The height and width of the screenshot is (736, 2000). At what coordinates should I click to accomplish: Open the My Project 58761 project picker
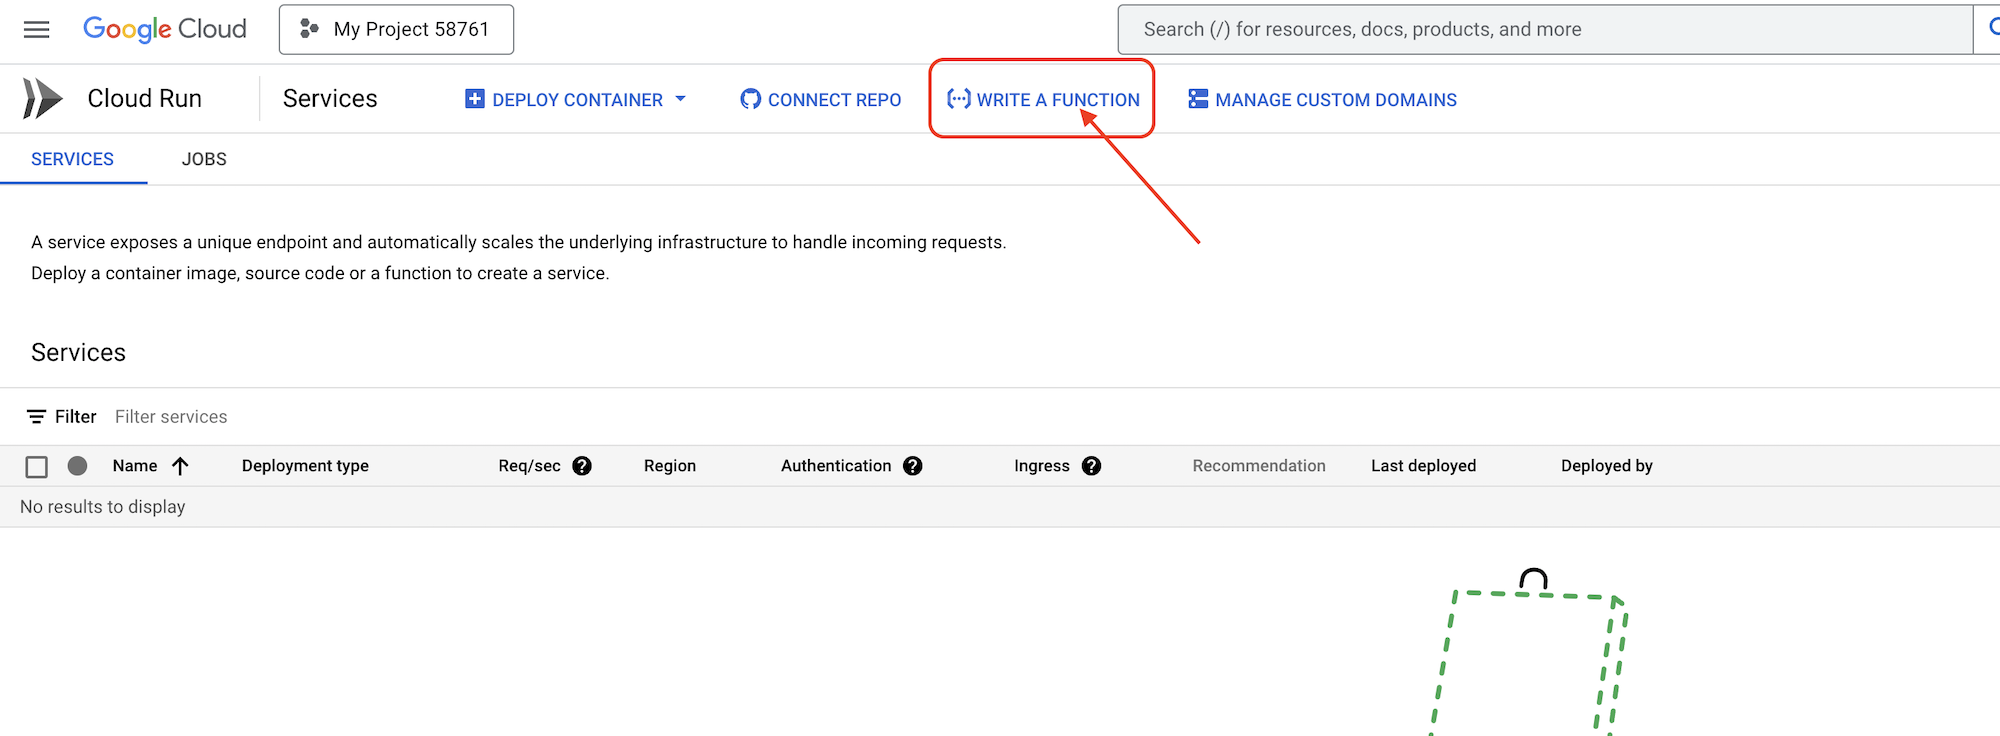(x=396, y=30)
